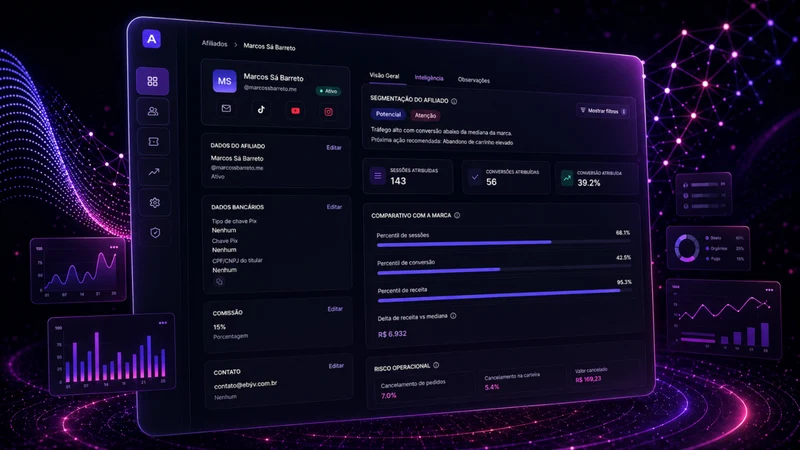Select the Potencial segment tag
Screen dimensions: 800x450
coord(388,114)
